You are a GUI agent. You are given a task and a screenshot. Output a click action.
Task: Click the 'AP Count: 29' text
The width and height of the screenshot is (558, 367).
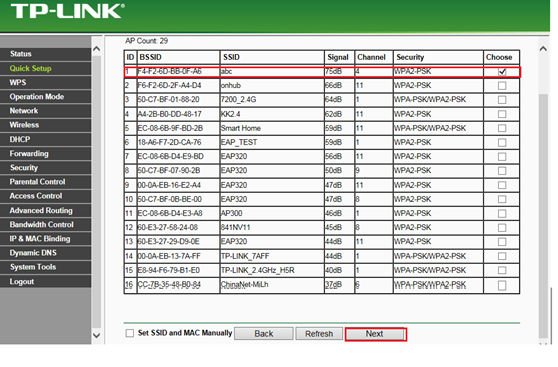click(146, 41)
